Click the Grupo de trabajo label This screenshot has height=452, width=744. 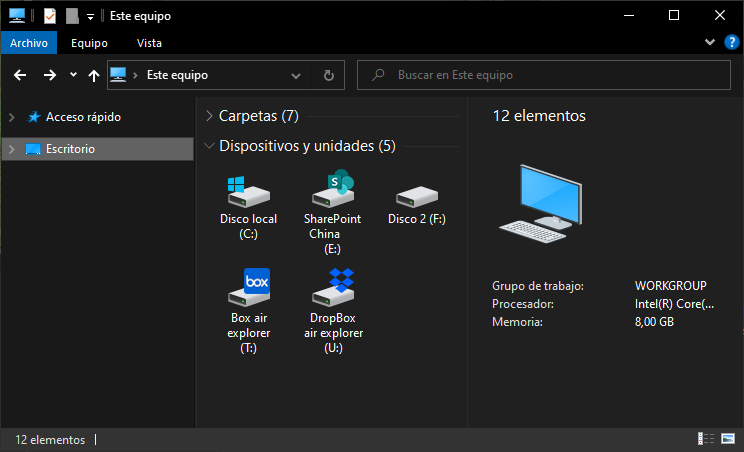[x=538, y=286]
